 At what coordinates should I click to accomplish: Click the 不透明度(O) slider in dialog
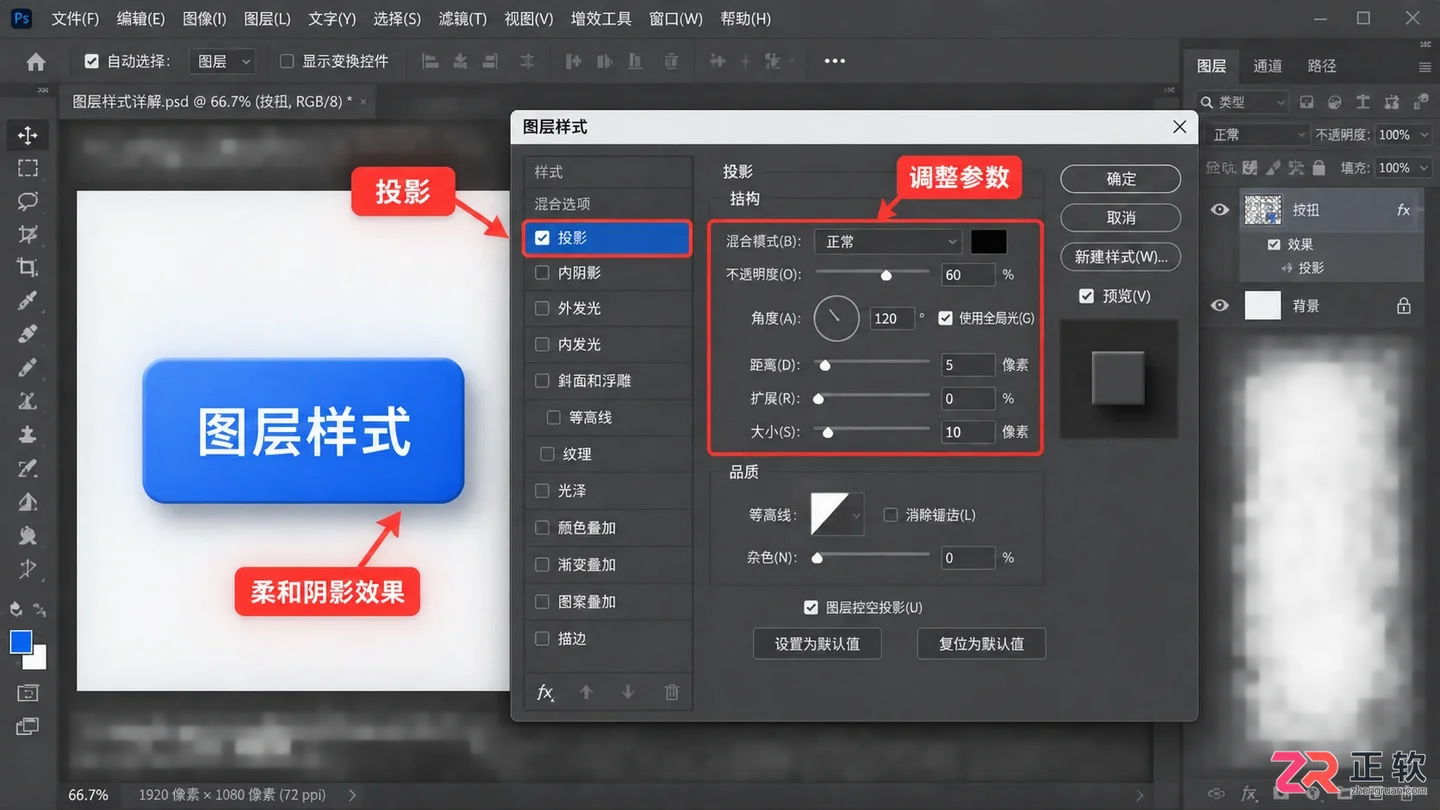[873, 274]
